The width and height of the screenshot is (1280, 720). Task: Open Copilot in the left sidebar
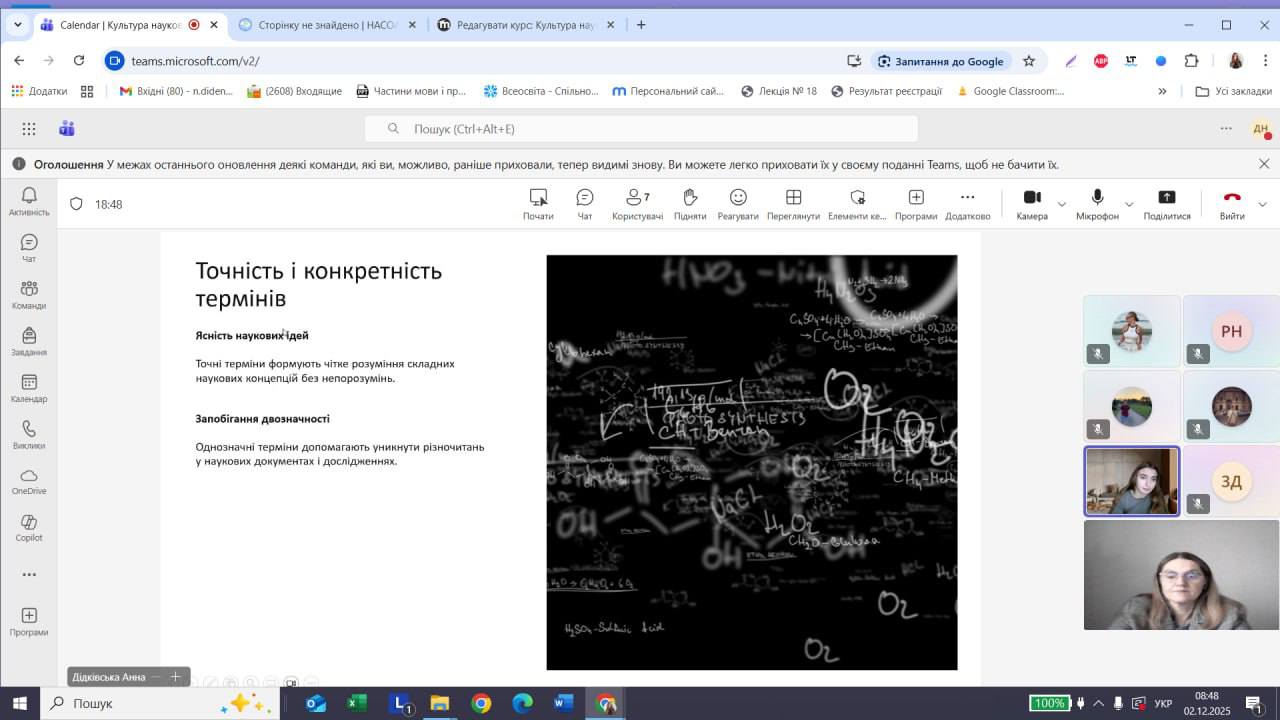[x=29, y=528]
